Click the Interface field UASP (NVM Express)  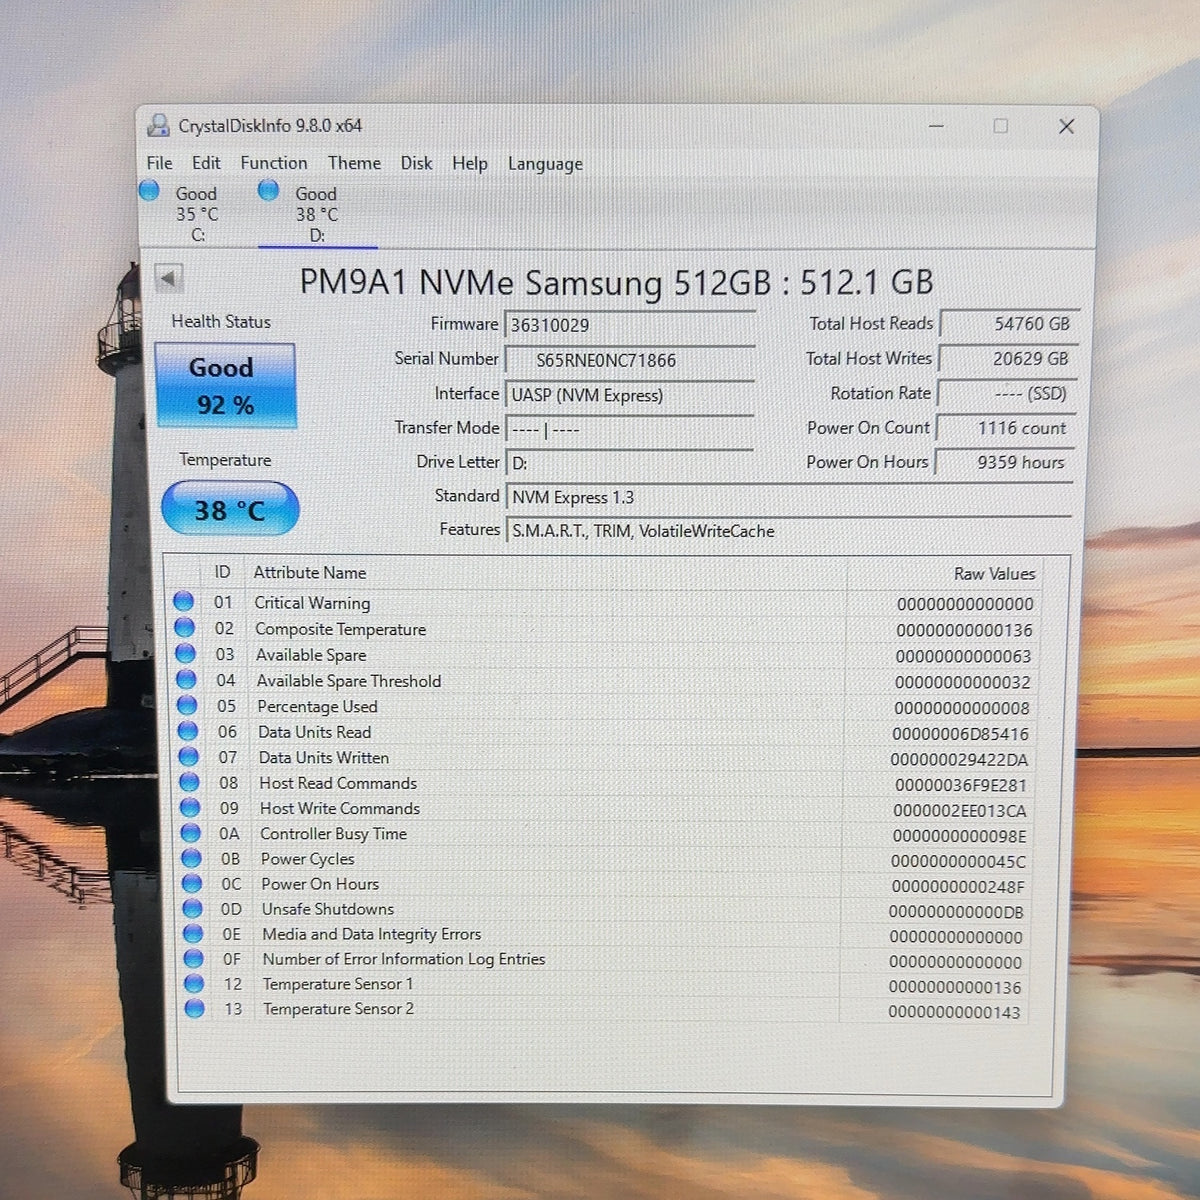630,395
